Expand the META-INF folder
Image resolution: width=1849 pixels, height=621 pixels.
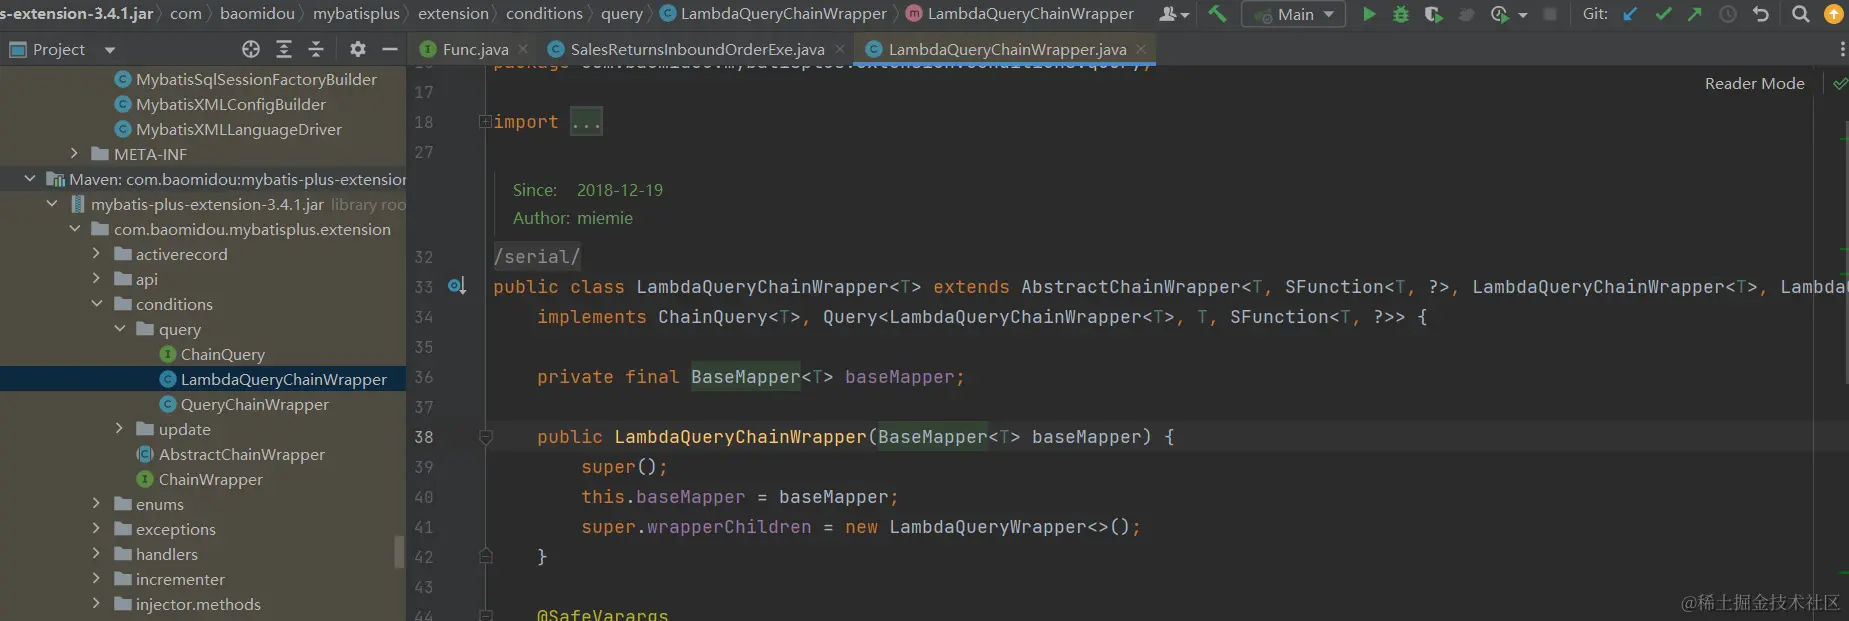[x=74, y=154]
